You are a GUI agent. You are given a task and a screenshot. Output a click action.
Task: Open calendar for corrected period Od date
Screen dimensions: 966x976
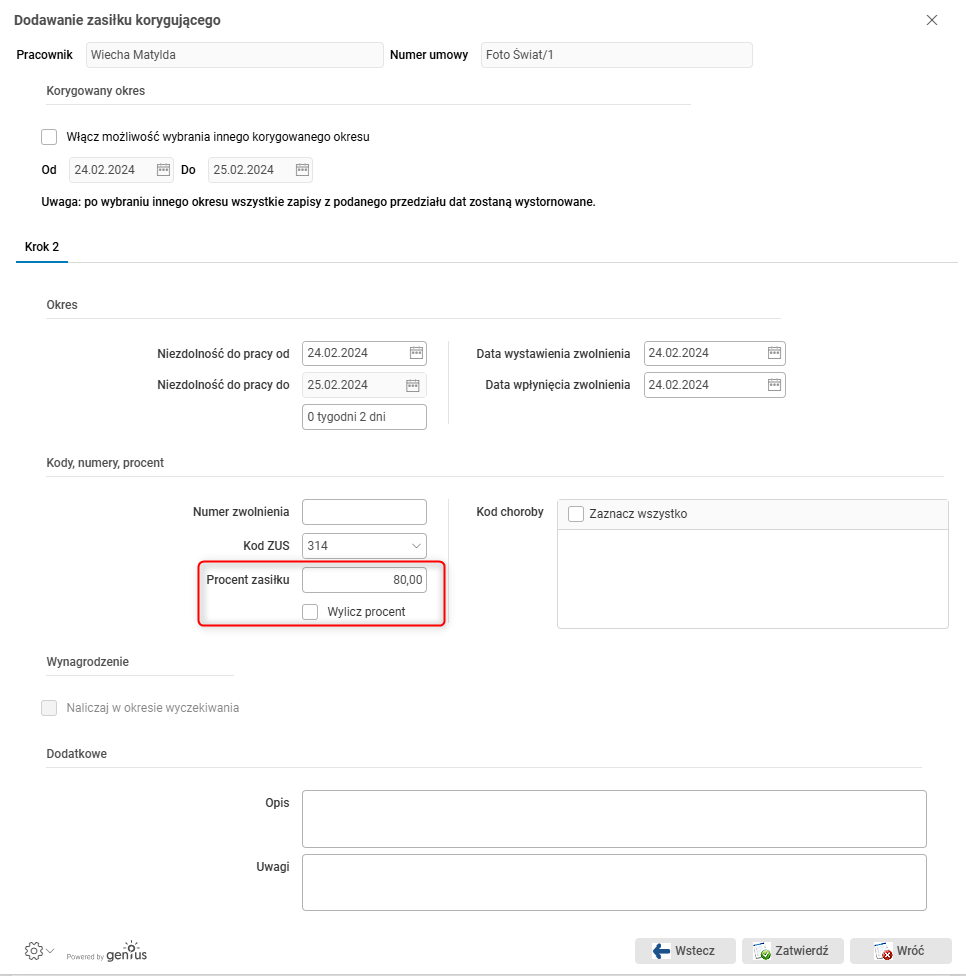pos(163,170)
